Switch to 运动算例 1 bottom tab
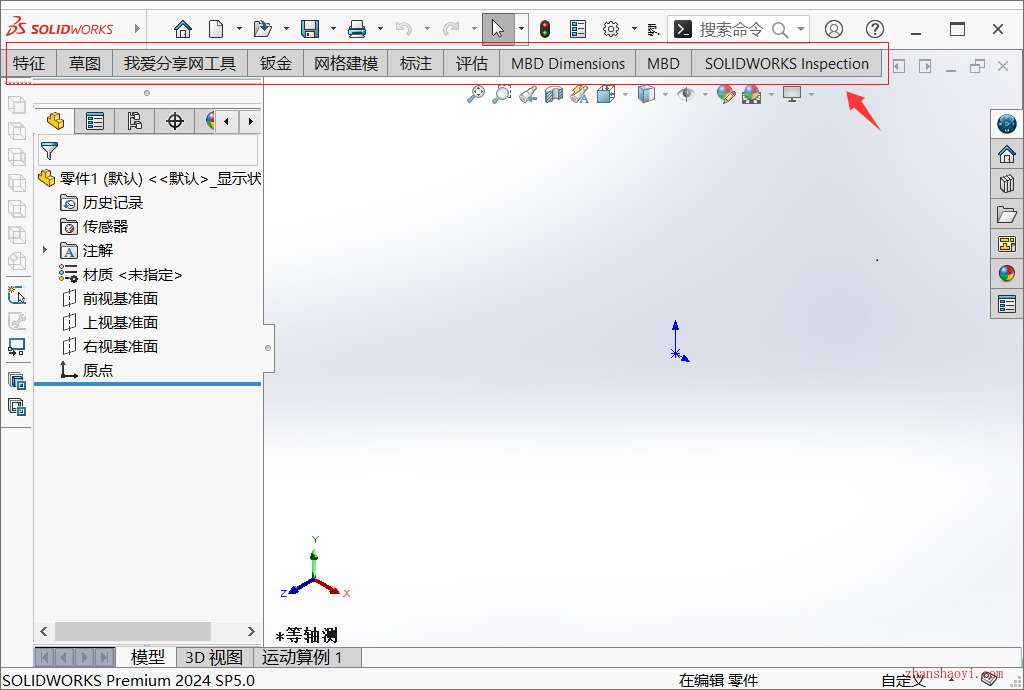Screen dimensions: 1024x690 coord(302,657)
